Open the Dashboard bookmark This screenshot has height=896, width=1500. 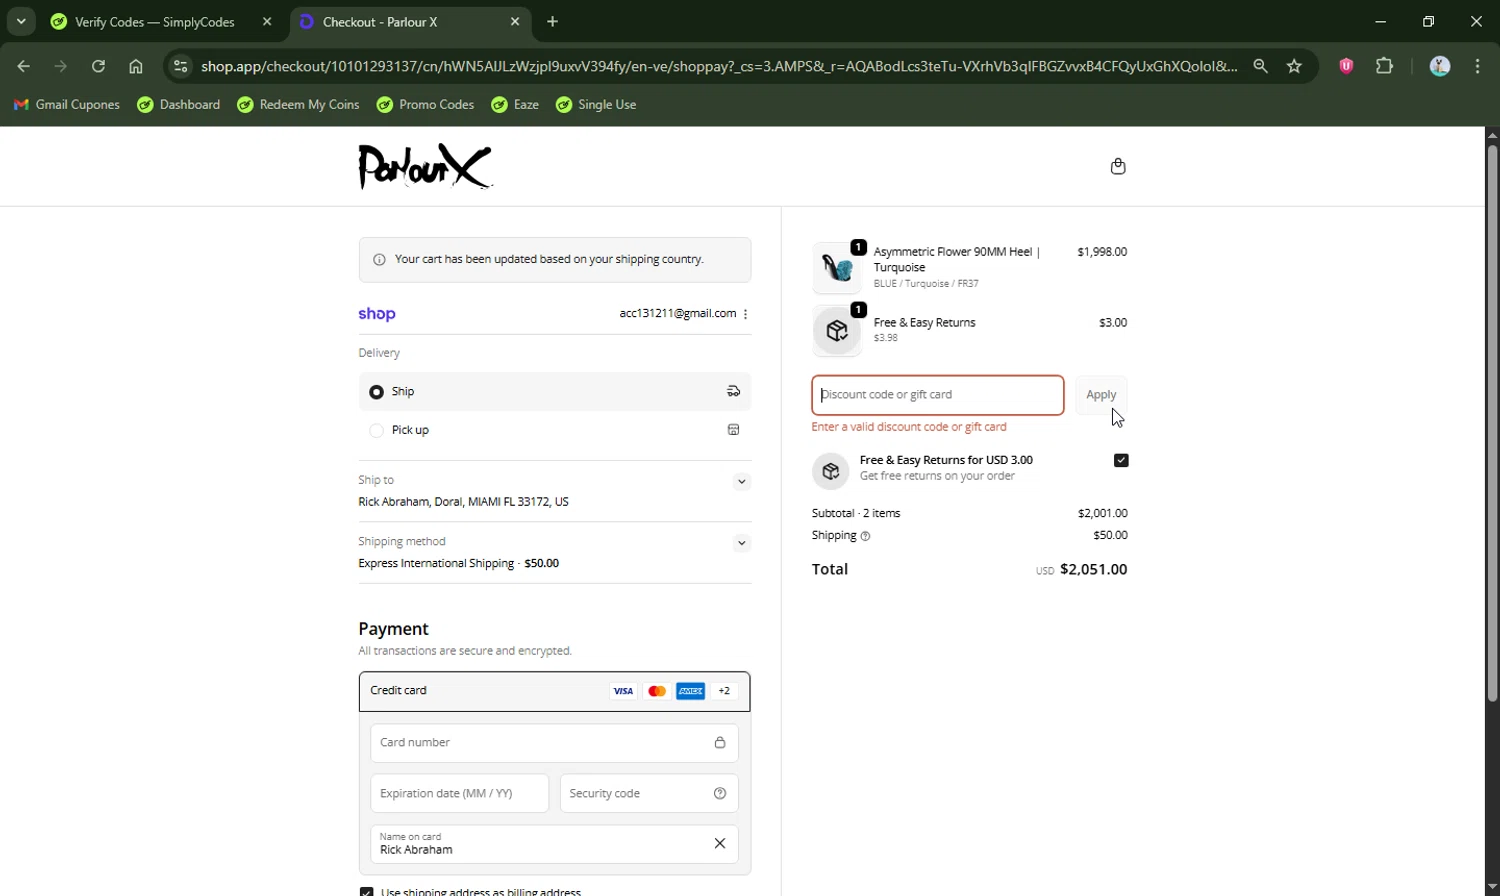tap(179, 105)
